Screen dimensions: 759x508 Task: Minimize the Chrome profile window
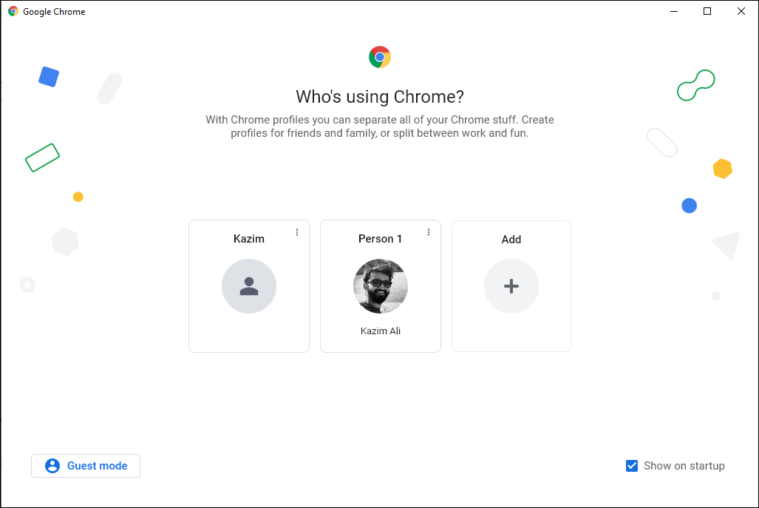(x=674, y=11)
